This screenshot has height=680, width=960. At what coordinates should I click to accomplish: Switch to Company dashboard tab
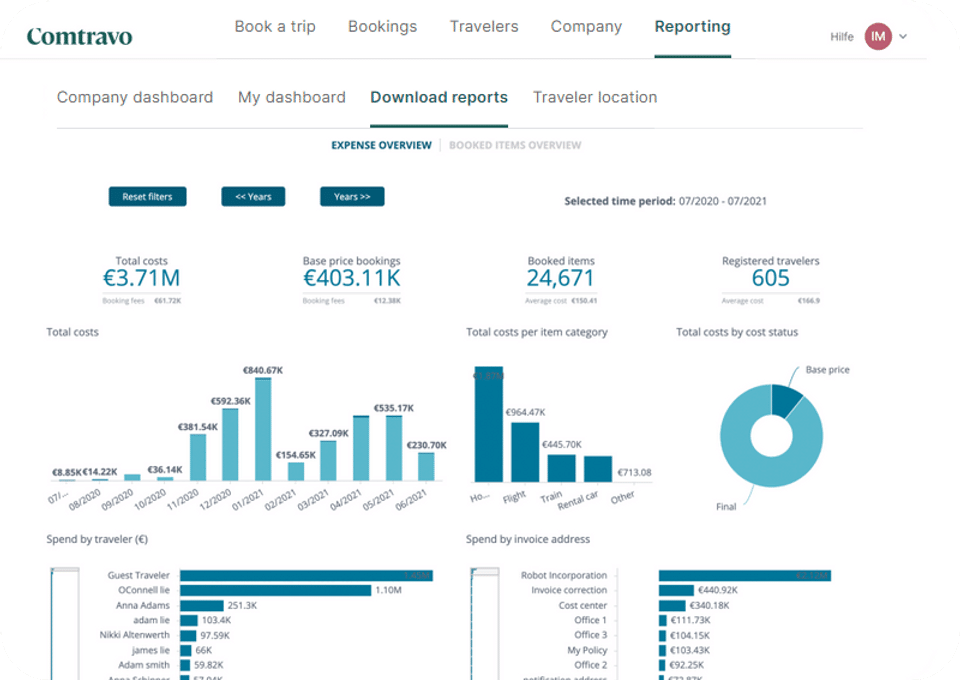click(x=135, y=97)
